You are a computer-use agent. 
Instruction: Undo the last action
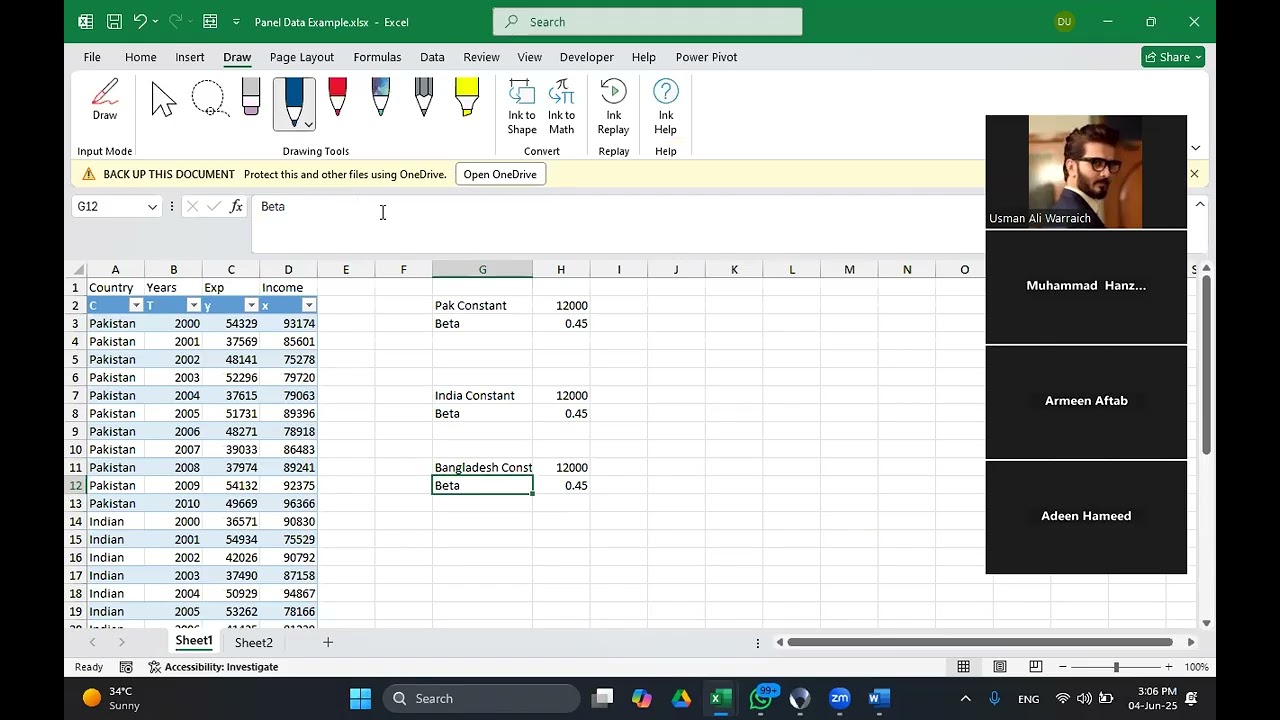[x=140, y=22]
